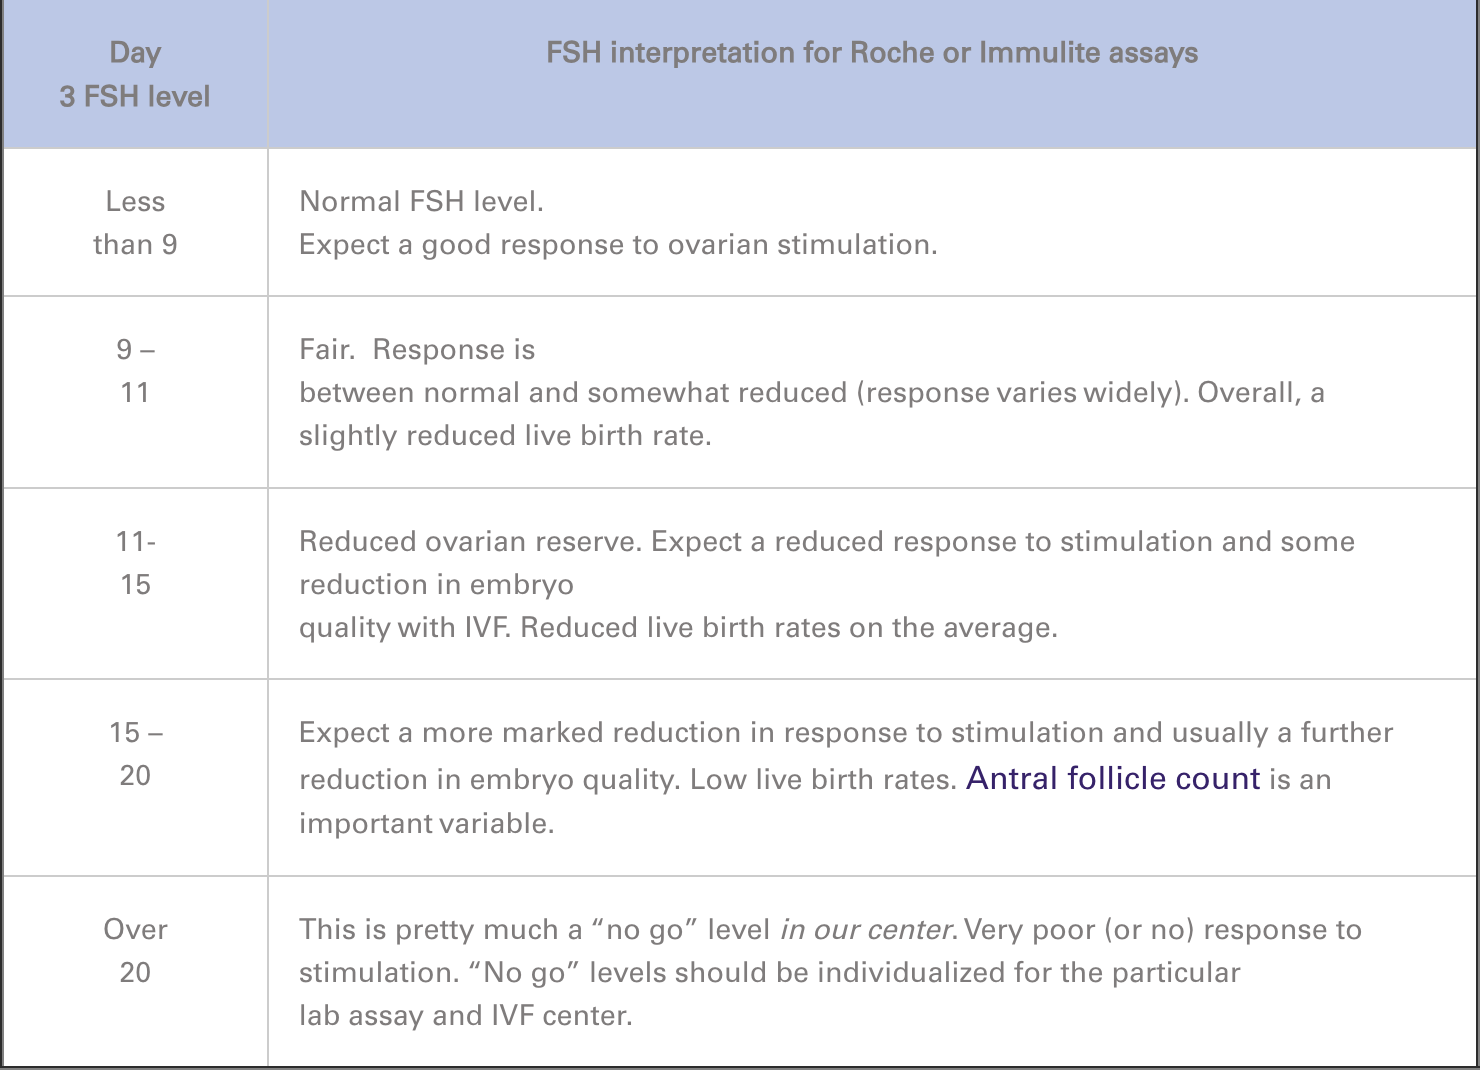Click the "stimulation. "No go" levels should be individualized" line
Screen dimensions: 1480x1070
tap(769, 973)
